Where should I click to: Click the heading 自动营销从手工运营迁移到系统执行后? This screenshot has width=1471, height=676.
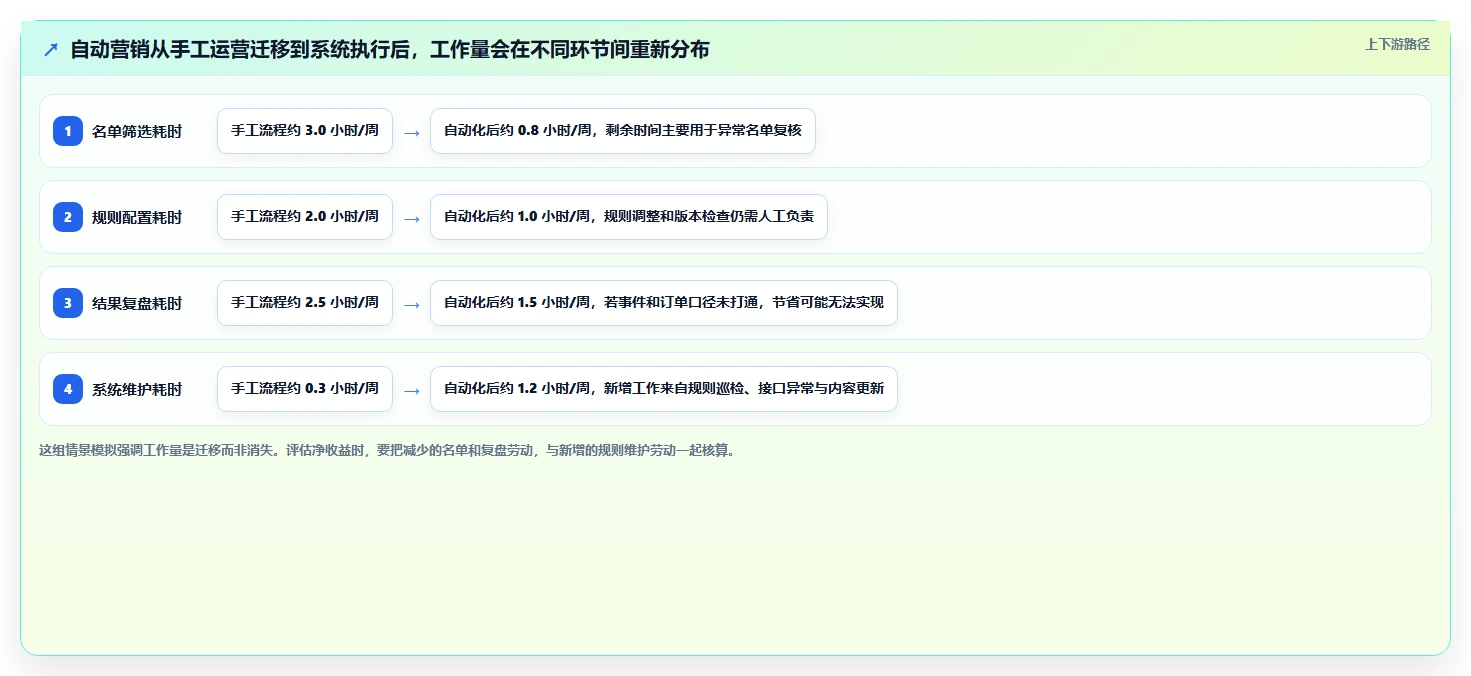click(390, 50)
